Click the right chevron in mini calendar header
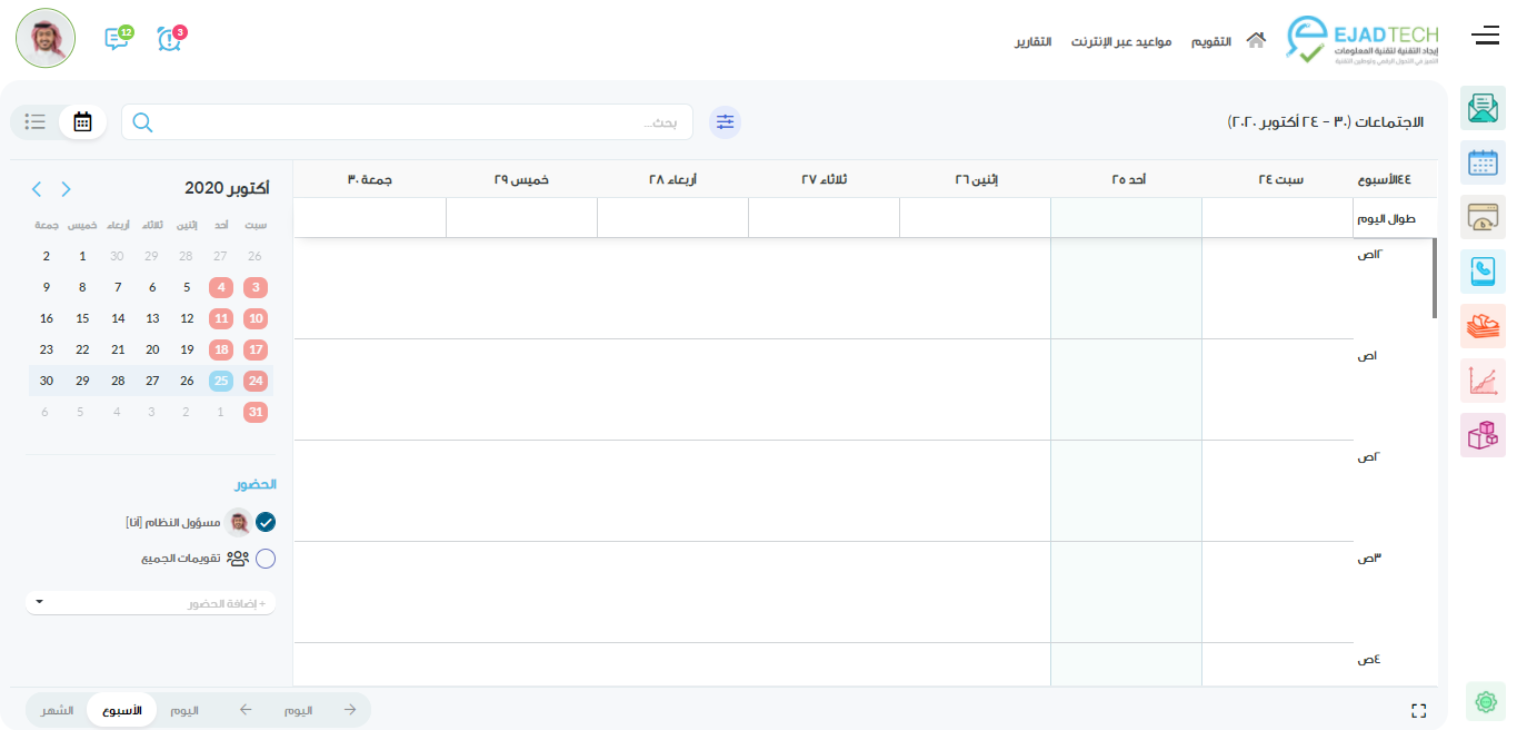1517x730 pixels. click(x=66, y=189)
